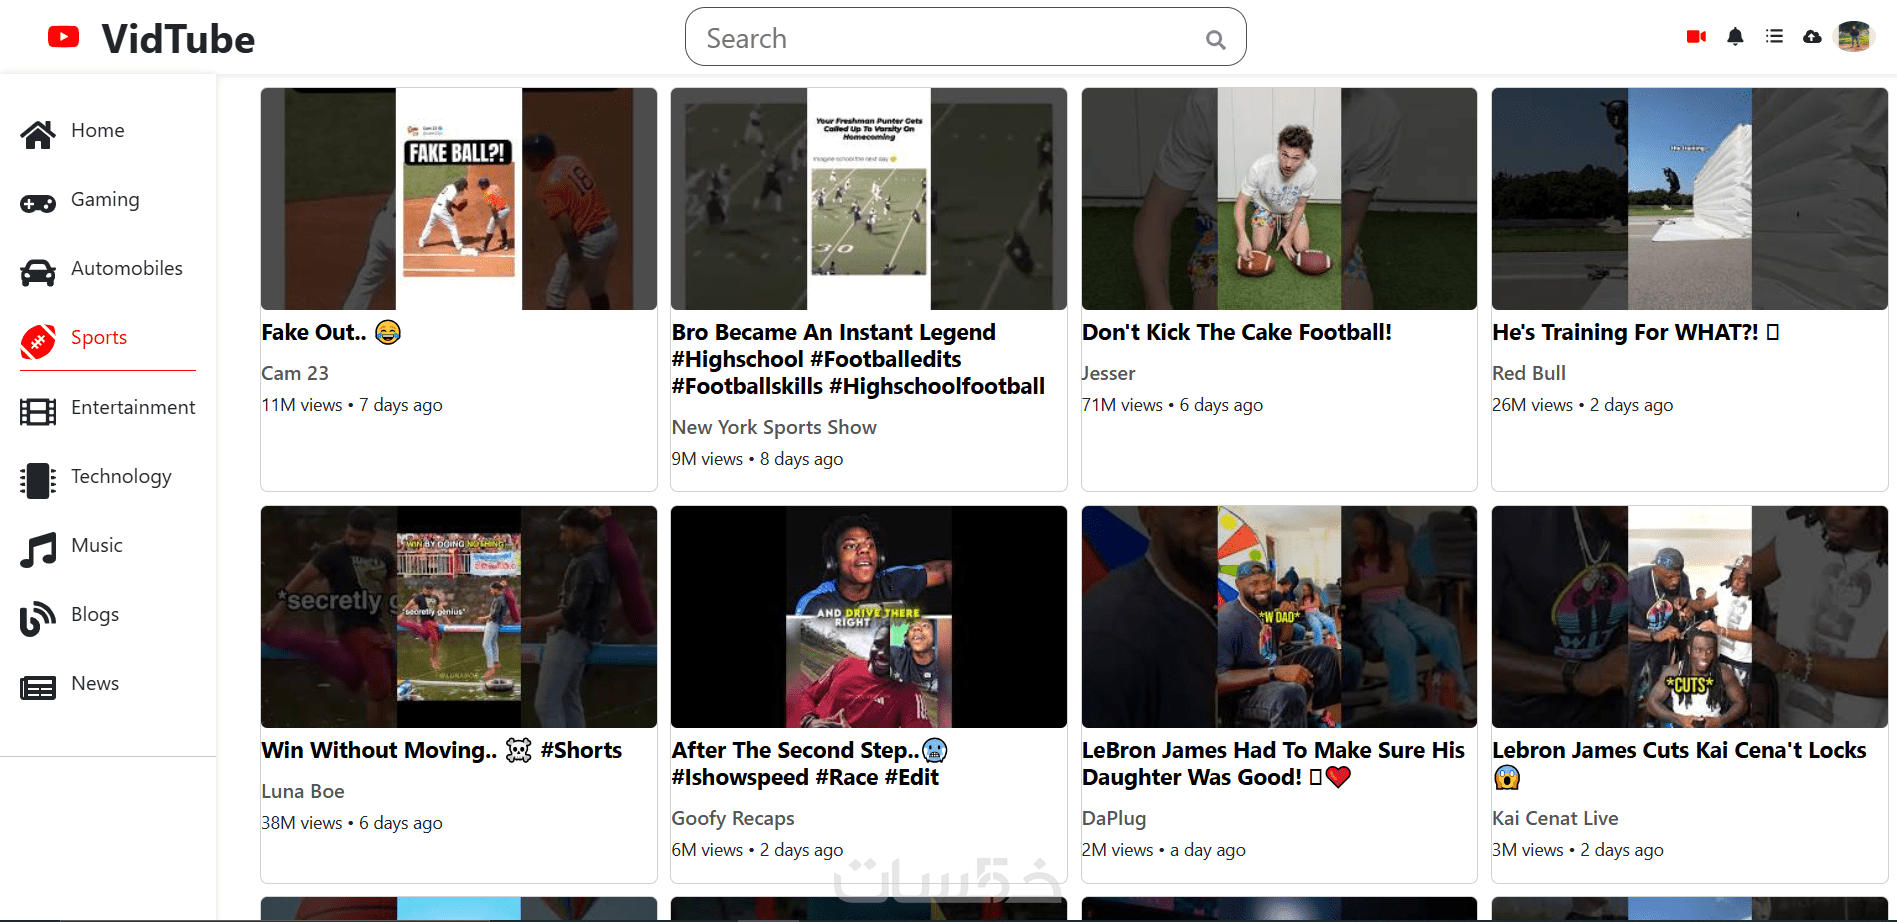
Task: Open the 'Fake Out..' video thumbnail
Action: [458, 199]
